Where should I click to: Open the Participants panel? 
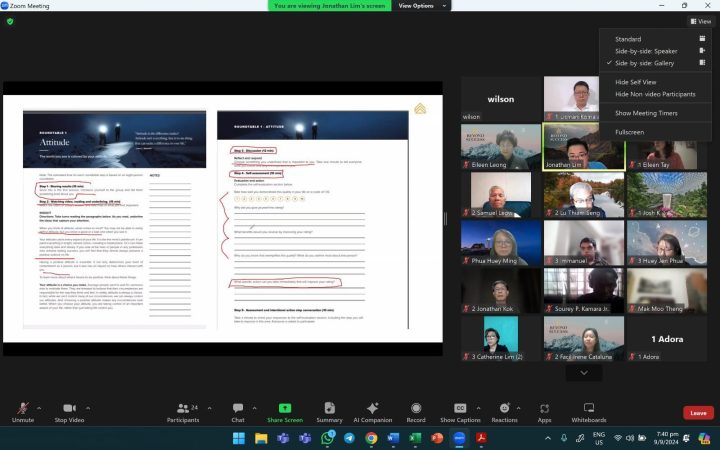click(x=182, y=411)
